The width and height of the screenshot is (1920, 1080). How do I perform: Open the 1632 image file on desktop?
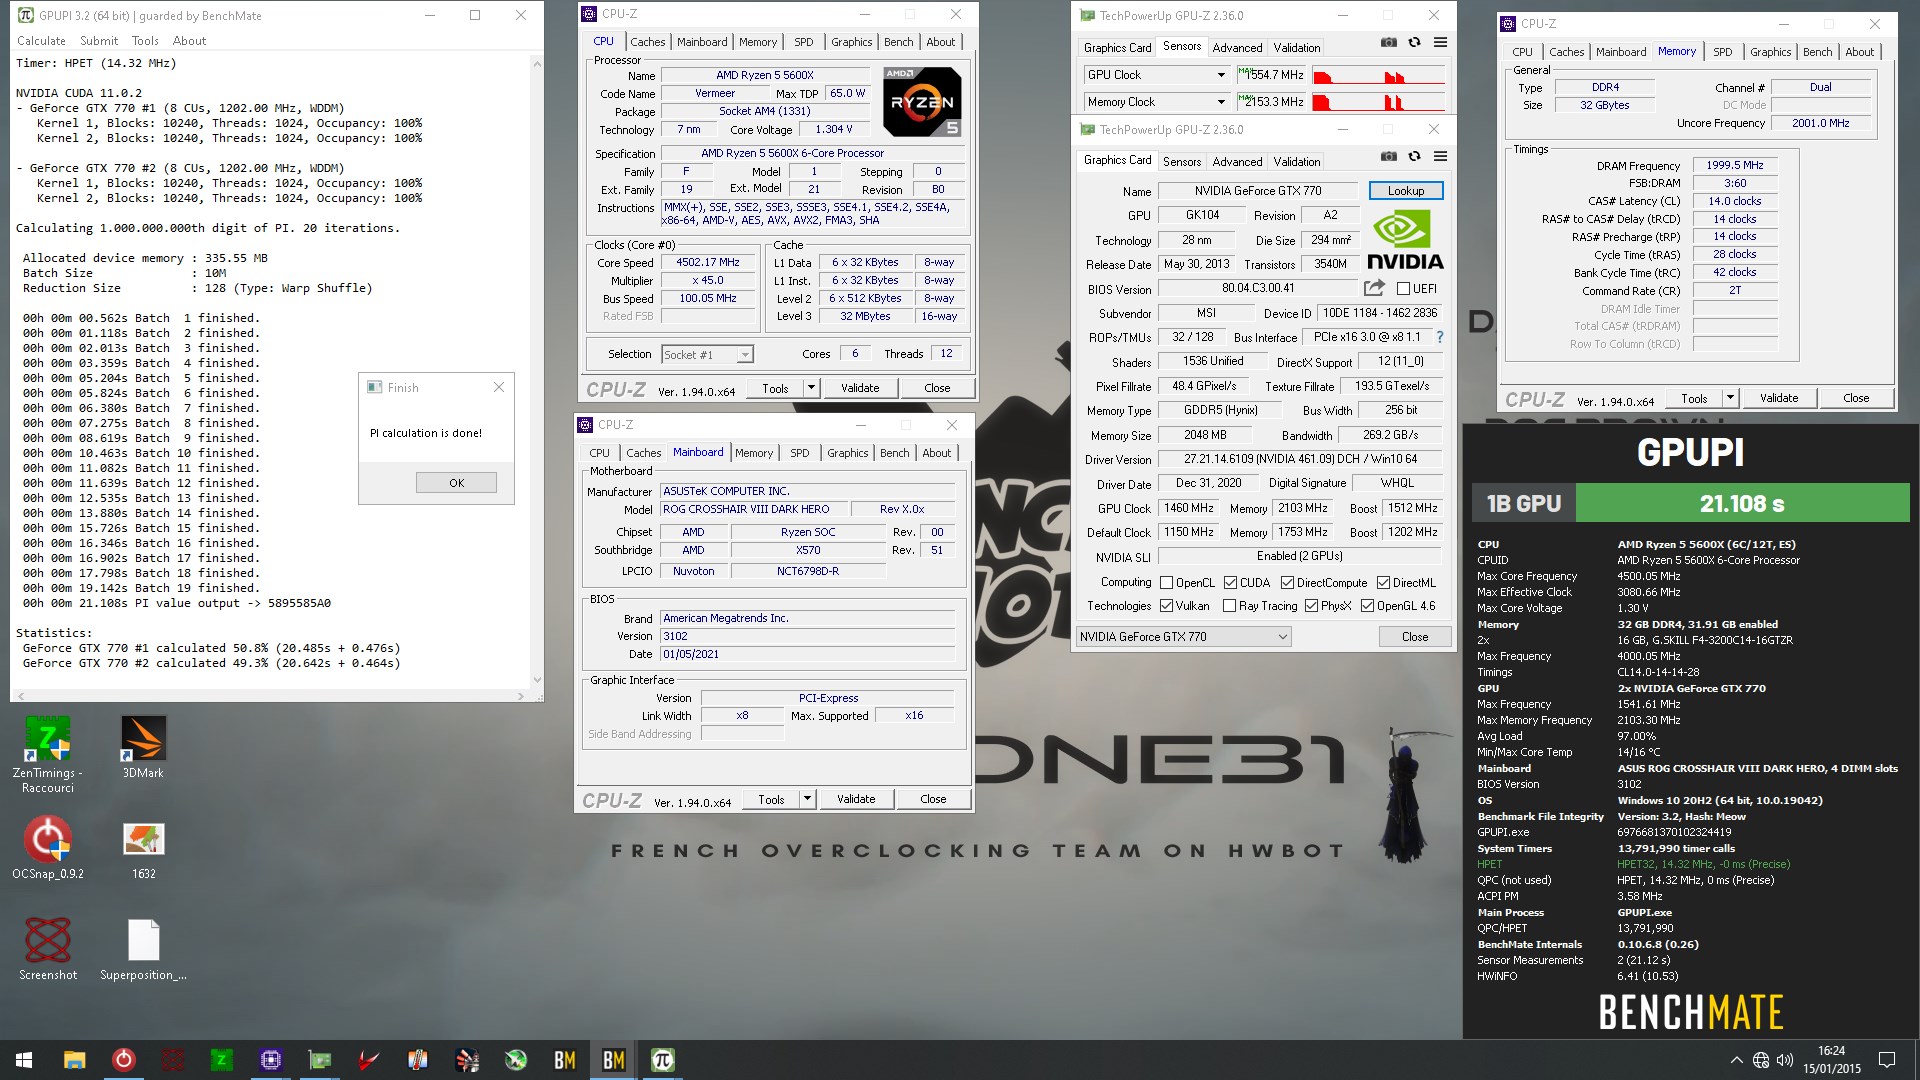tap(143, 848)
